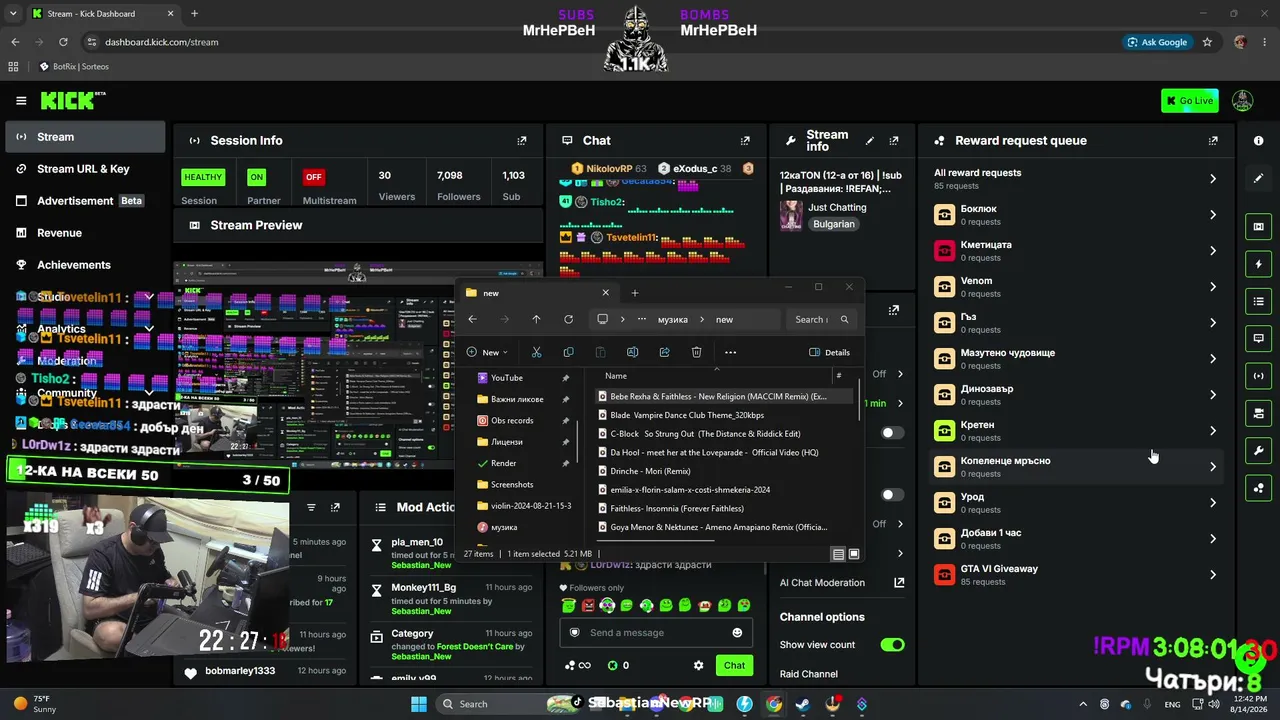Pop out the Session Info panel
The width and height of the screenshot is (1280, 720).
coord(522,141)
